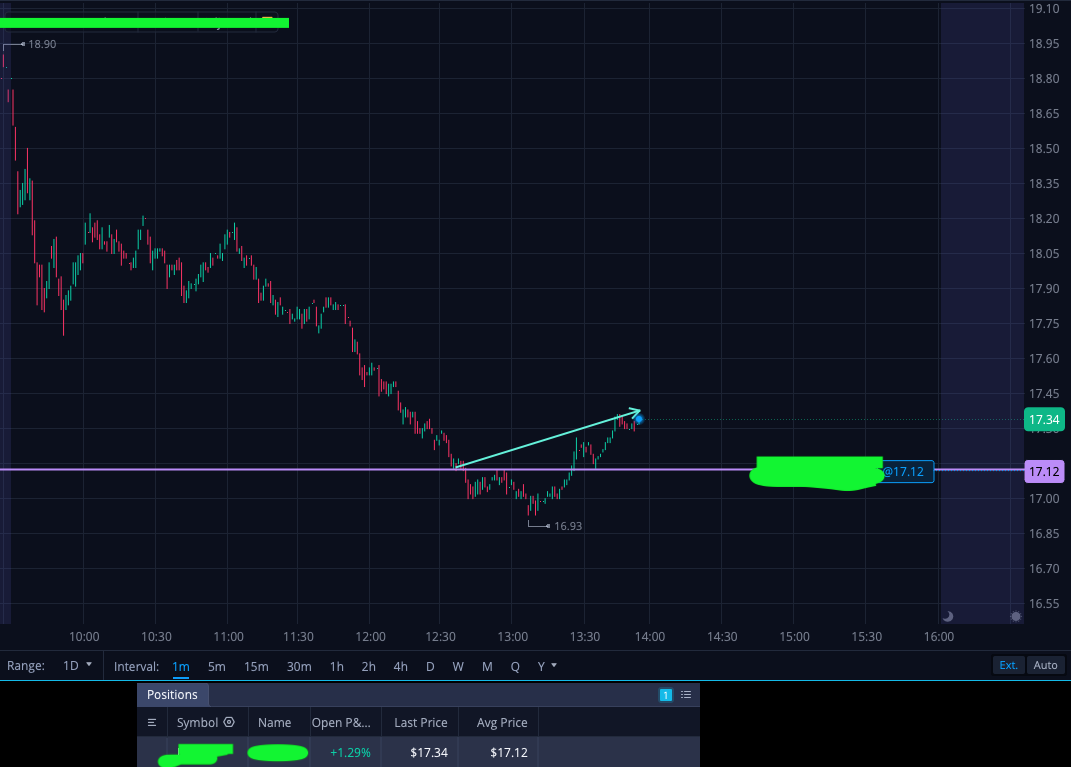Viewport: 1071px width, 767px height.
Task: Select the 15m interval button
Action: pyautogui.click(x=256, y=667)
